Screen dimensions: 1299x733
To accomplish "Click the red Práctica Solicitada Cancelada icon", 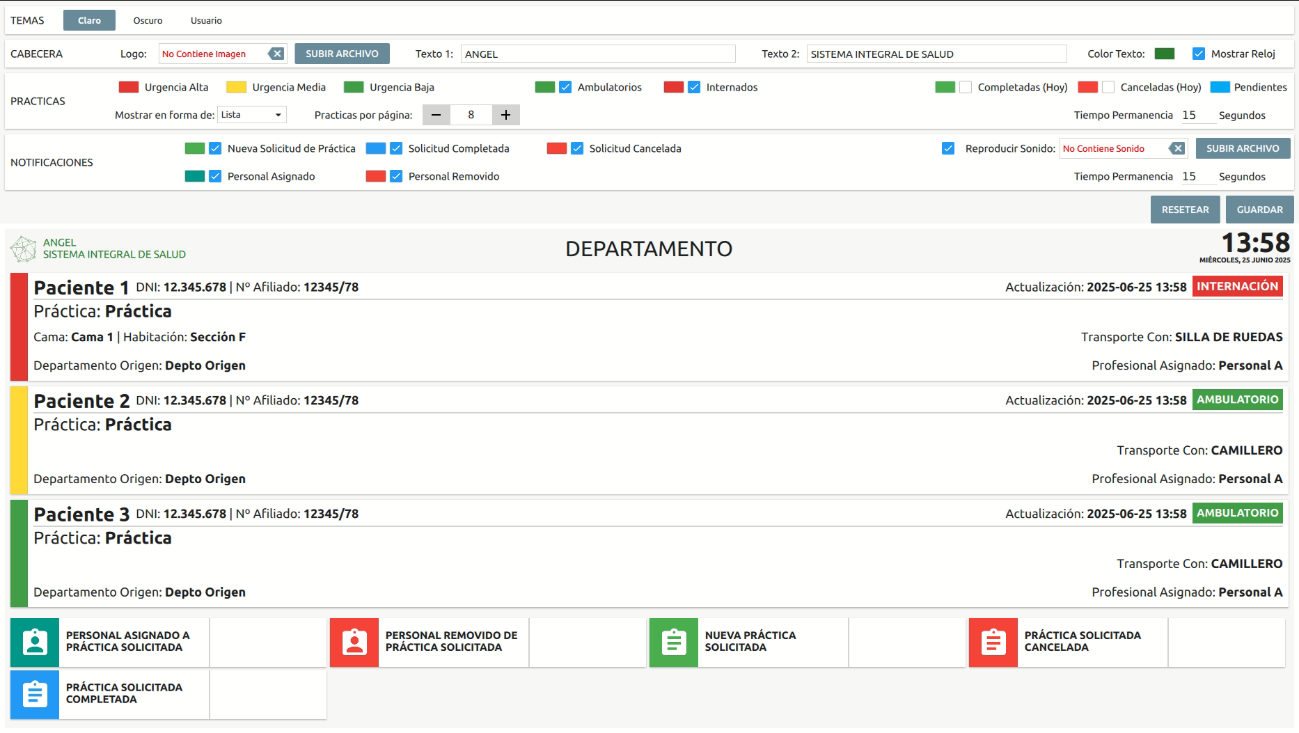I will point(992,642).
